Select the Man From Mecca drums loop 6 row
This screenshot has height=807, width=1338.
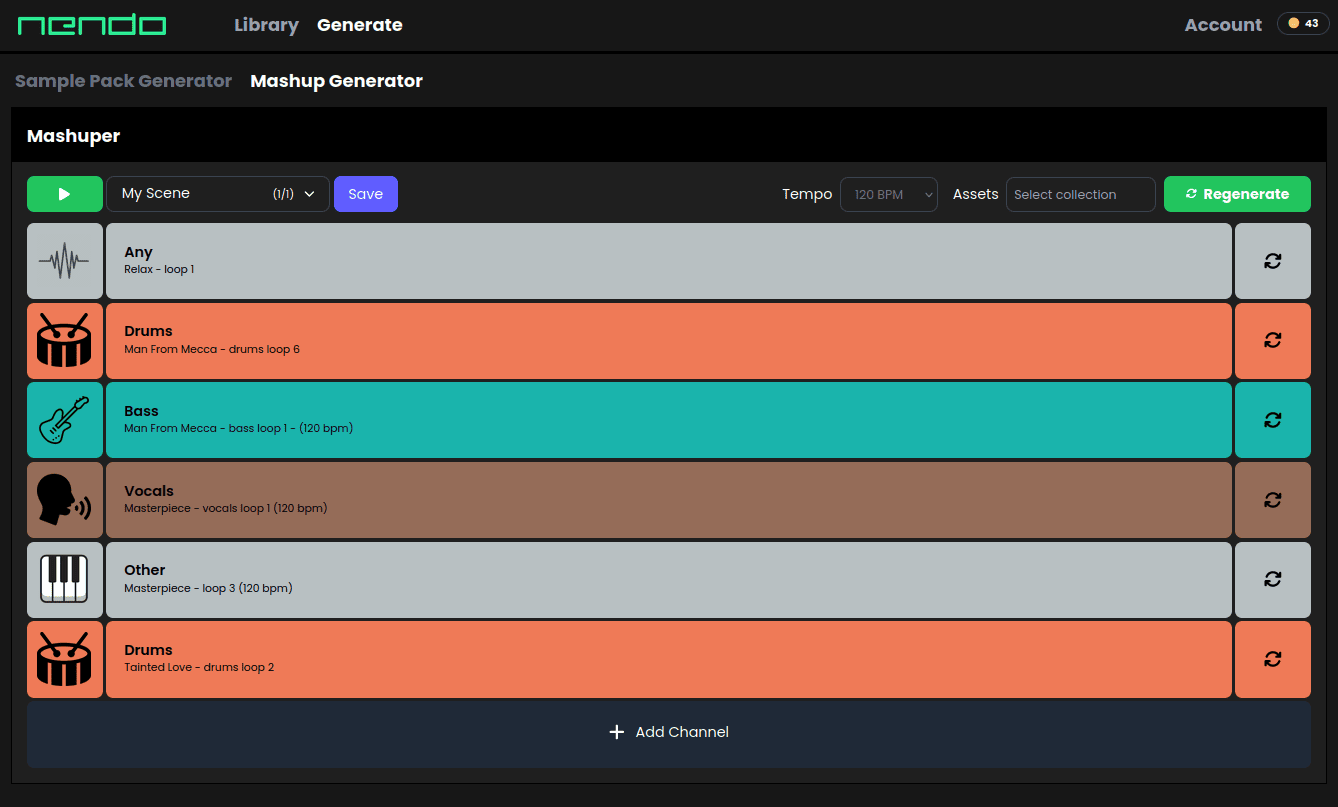pyautogui.click(x=669, y=340)
